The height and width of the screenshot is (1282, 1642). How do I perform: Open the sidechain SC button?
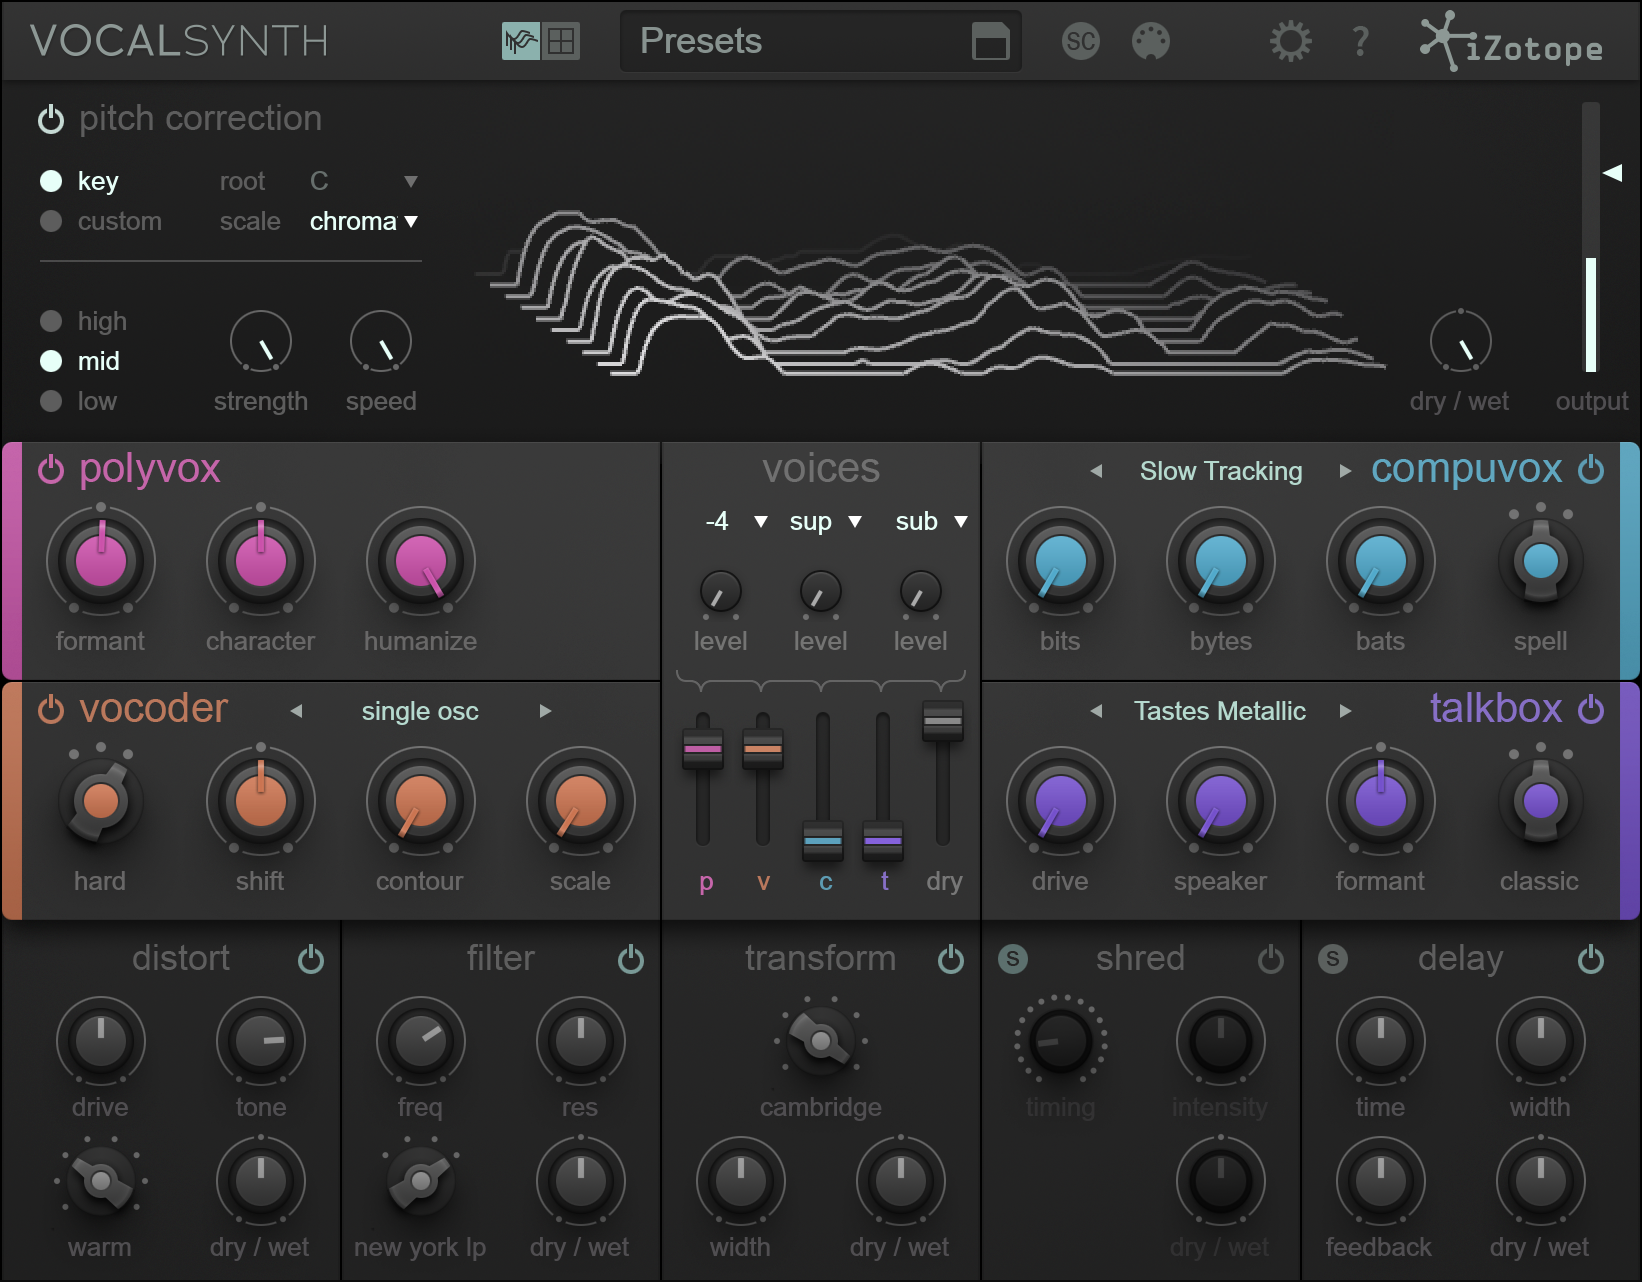tap(1080, 42)
